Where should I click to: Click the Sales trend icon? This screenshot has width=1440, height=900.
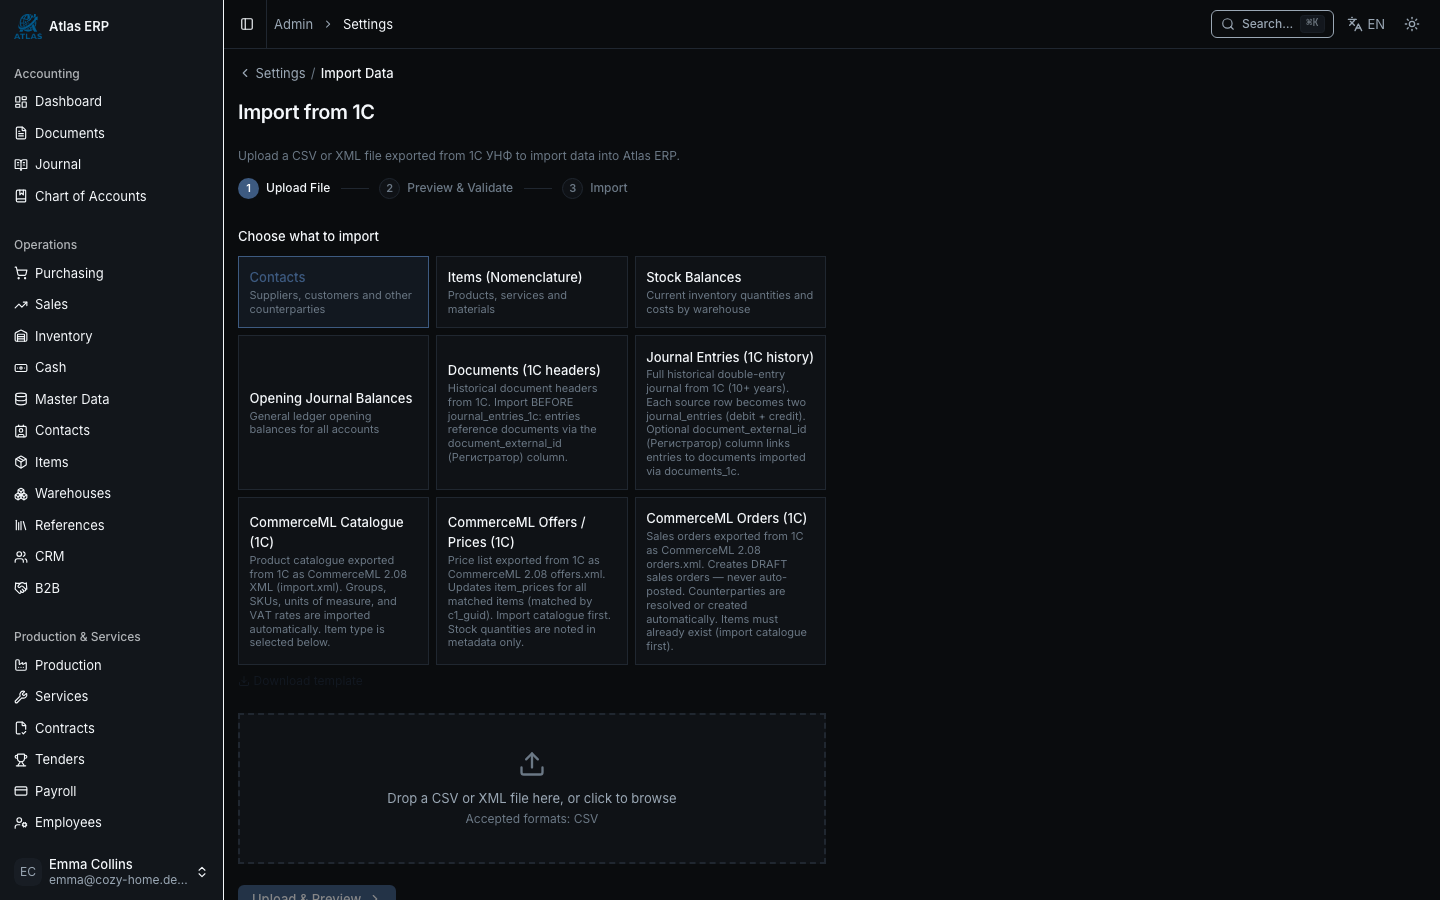click(21, 304)
